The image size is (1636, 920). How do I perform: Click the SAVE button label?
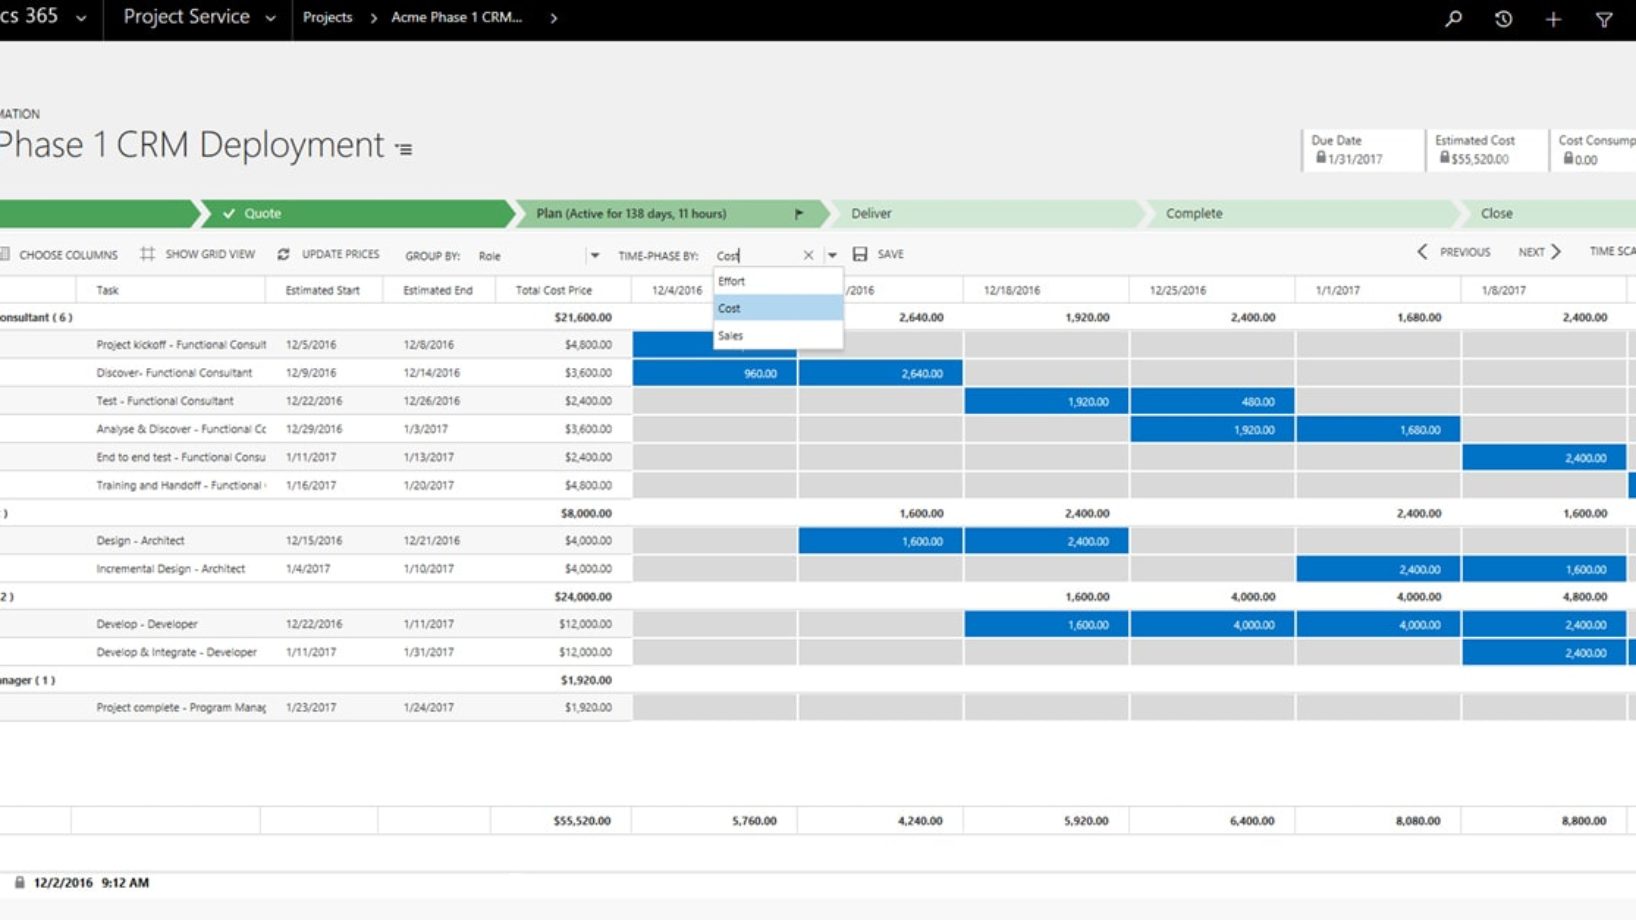click(x=890, y=254)
